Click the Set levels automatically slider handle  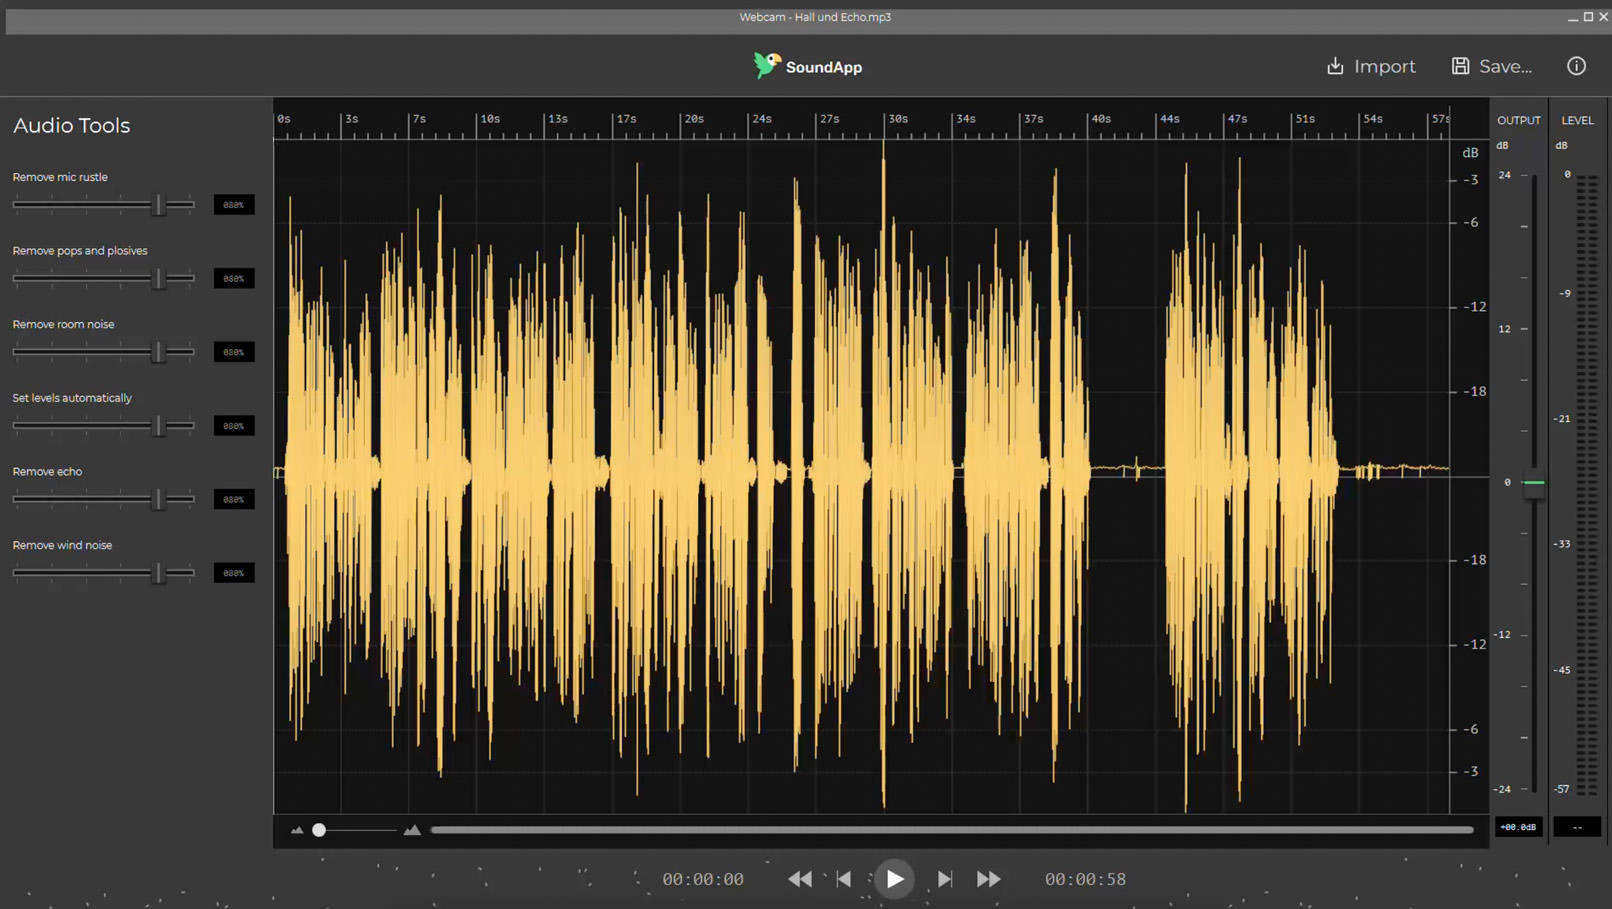158,426
